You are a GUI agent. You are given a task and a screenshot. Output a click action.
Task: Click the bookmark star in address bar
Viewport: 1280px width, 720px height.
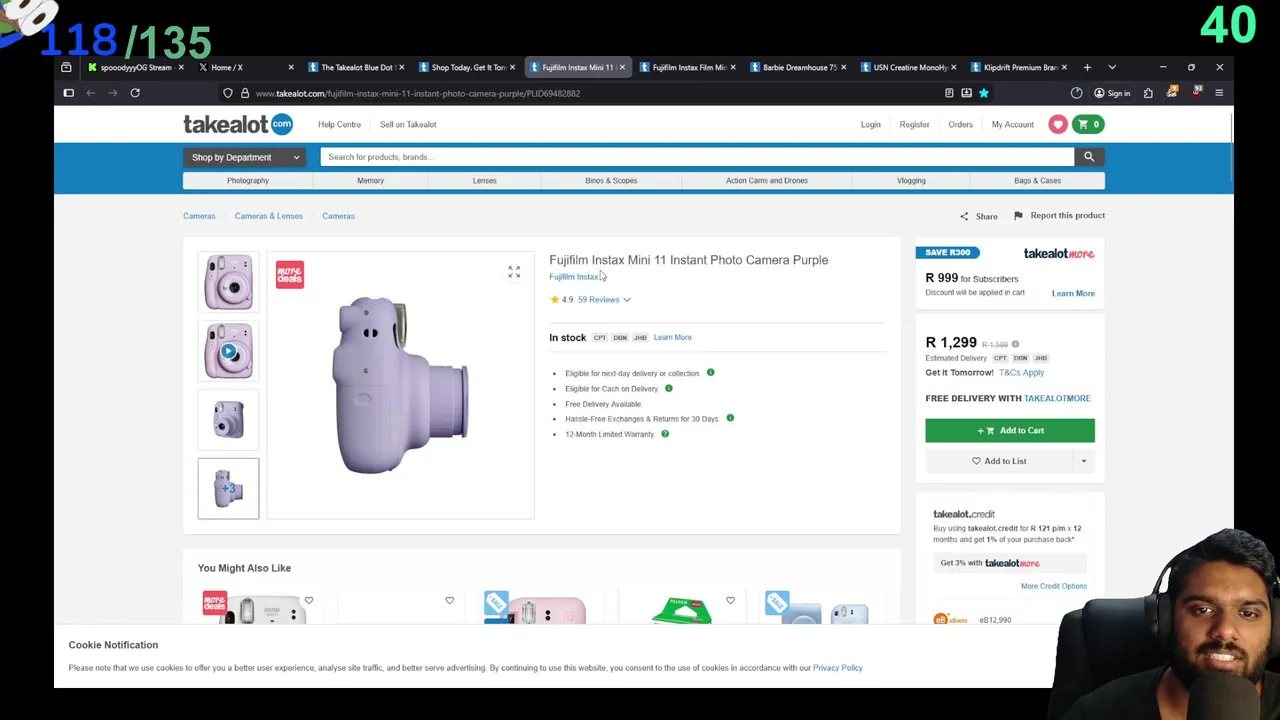[x=983, y=93]
